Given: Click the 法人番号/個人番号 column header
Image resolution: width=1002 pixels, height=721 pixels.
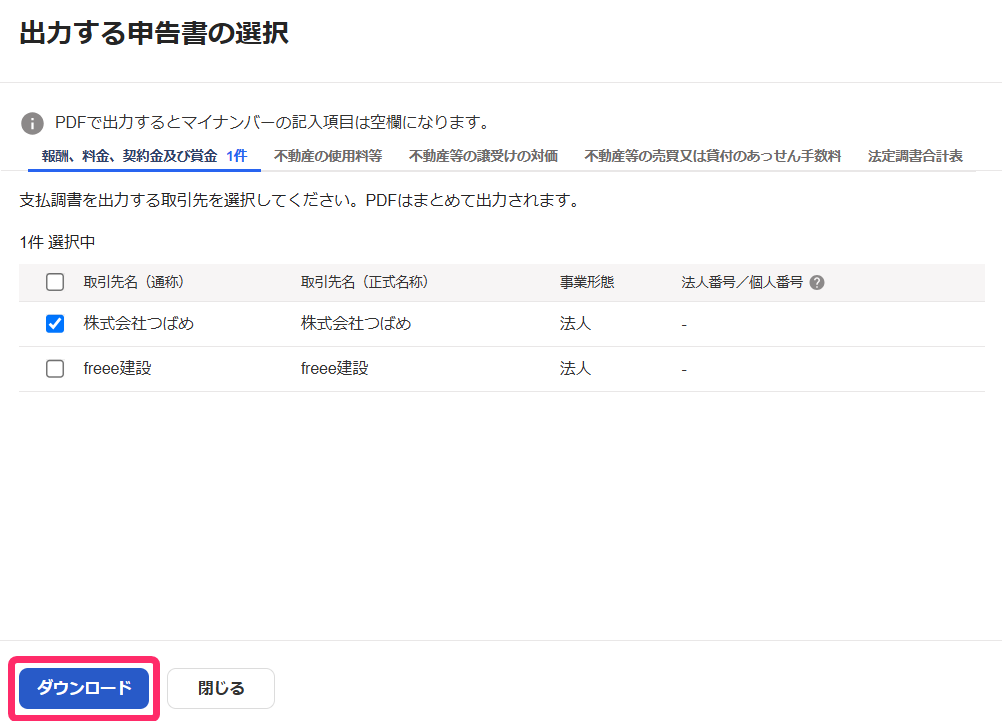Looking at the screenshot, I should [742, 282].
